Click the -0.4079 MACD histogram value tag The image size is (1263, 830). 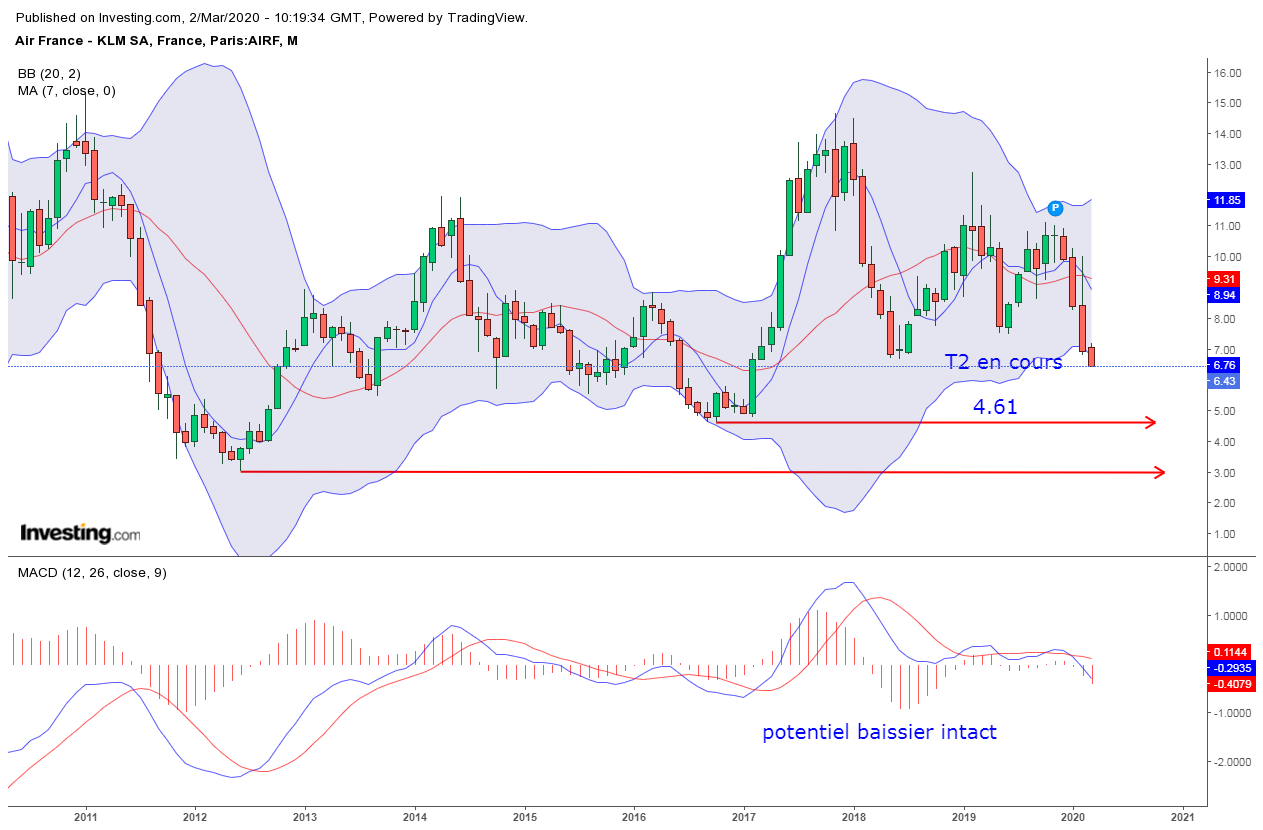(1231, 685)
